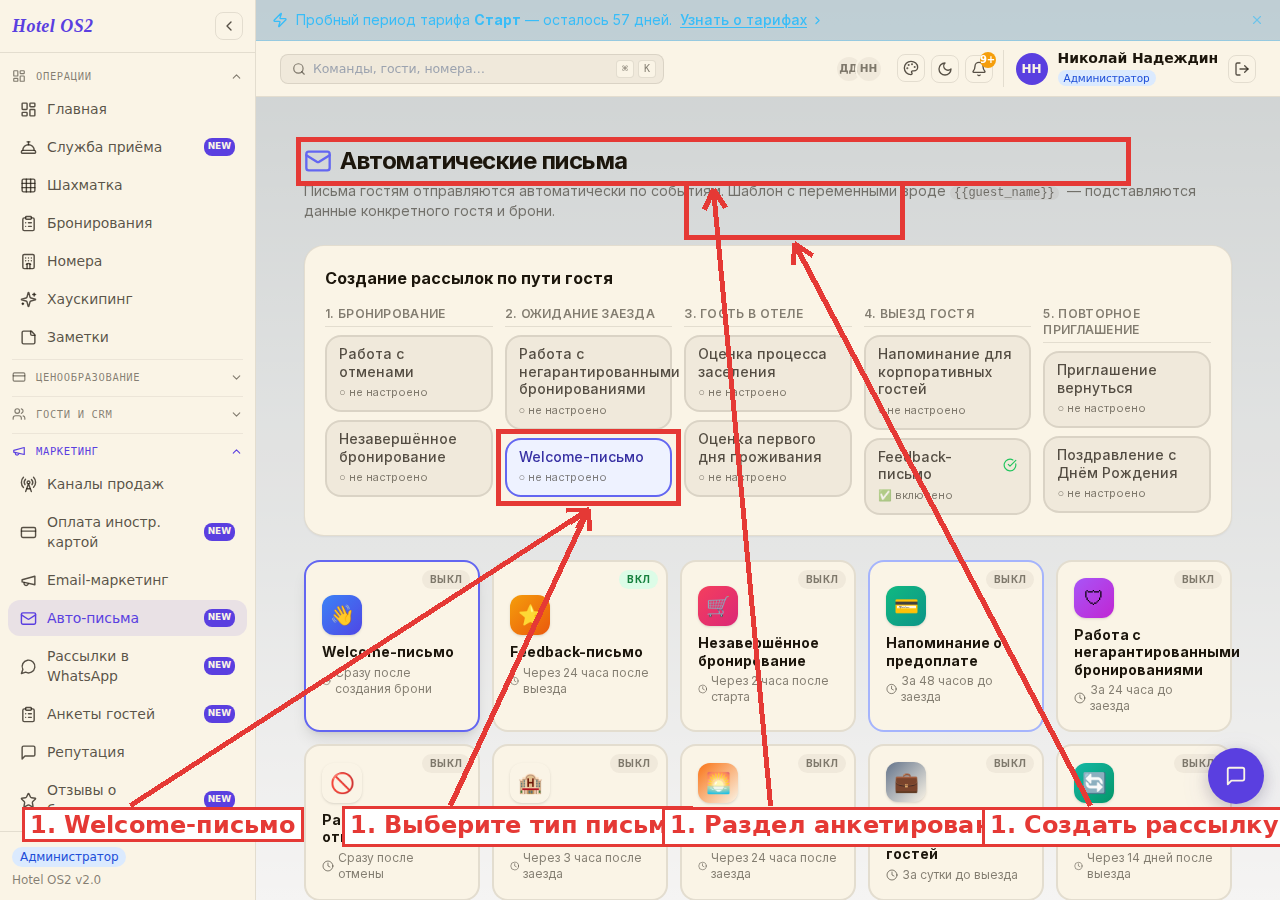Collapse the Маркетинг sidebar section

127,451
